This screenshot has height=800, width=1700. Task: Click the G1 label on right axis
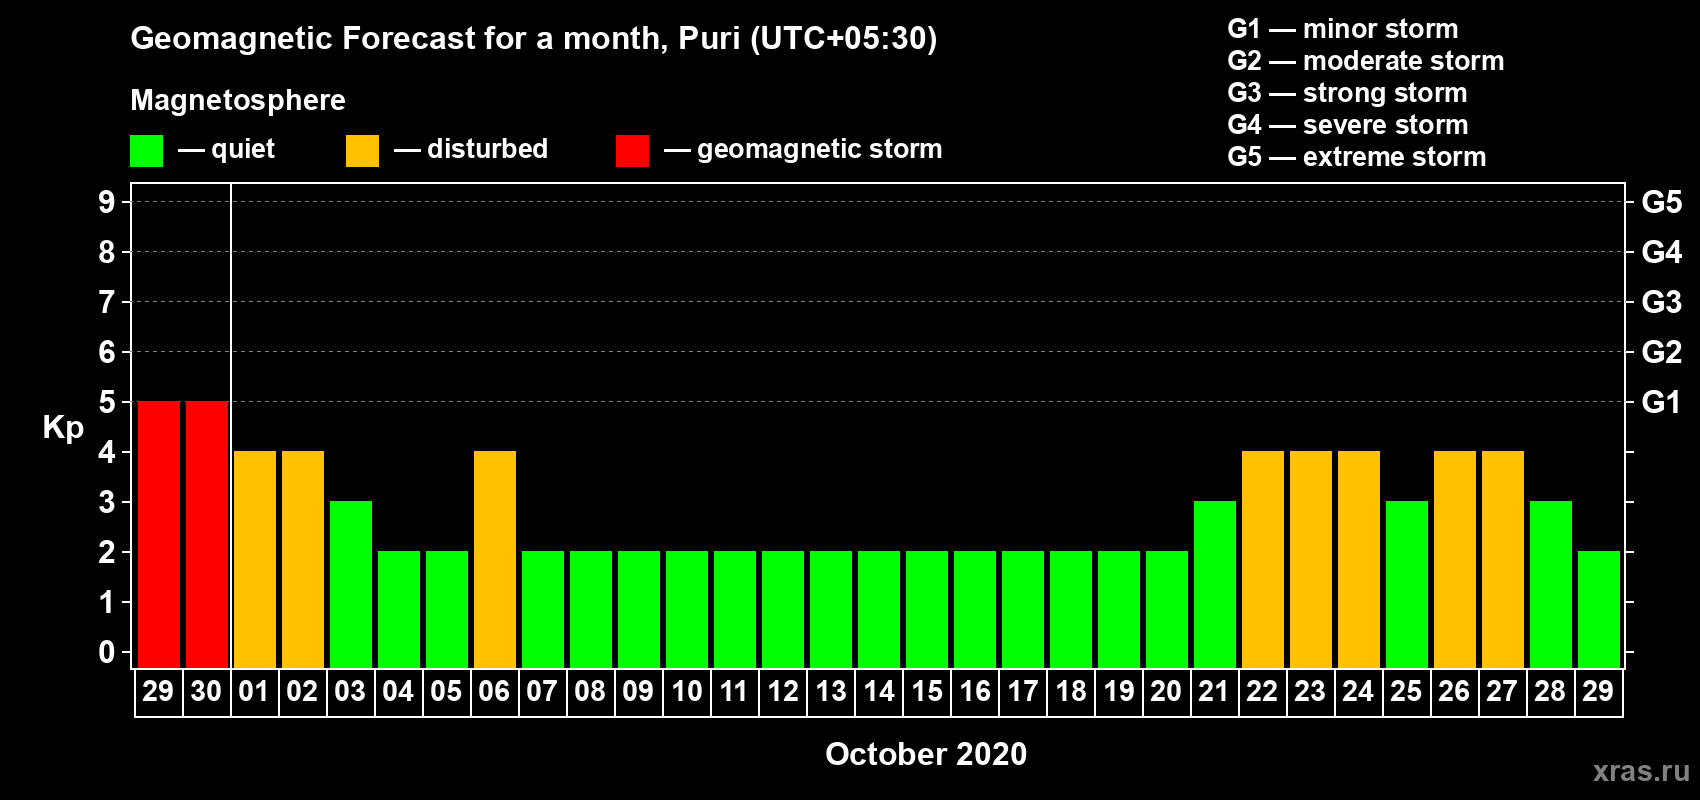(1662, 402)
